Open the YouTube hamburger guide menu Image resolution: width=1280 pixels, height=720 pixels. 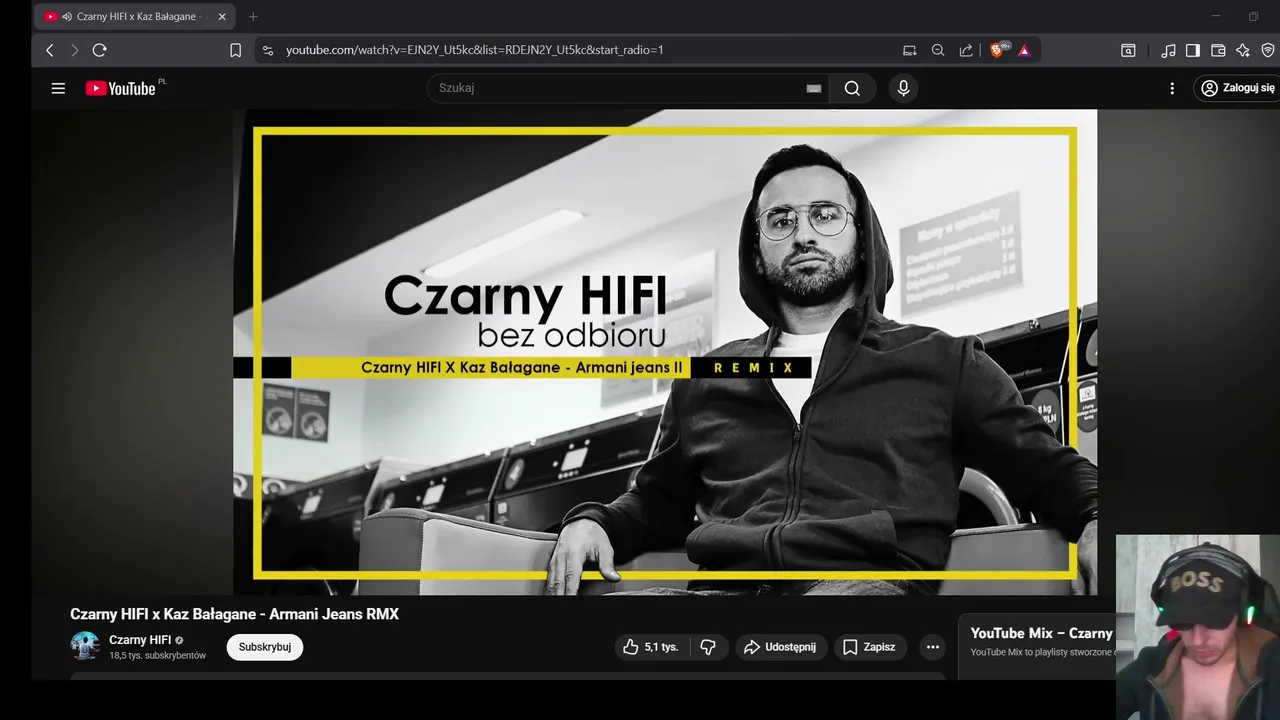(x=58, y=88)
